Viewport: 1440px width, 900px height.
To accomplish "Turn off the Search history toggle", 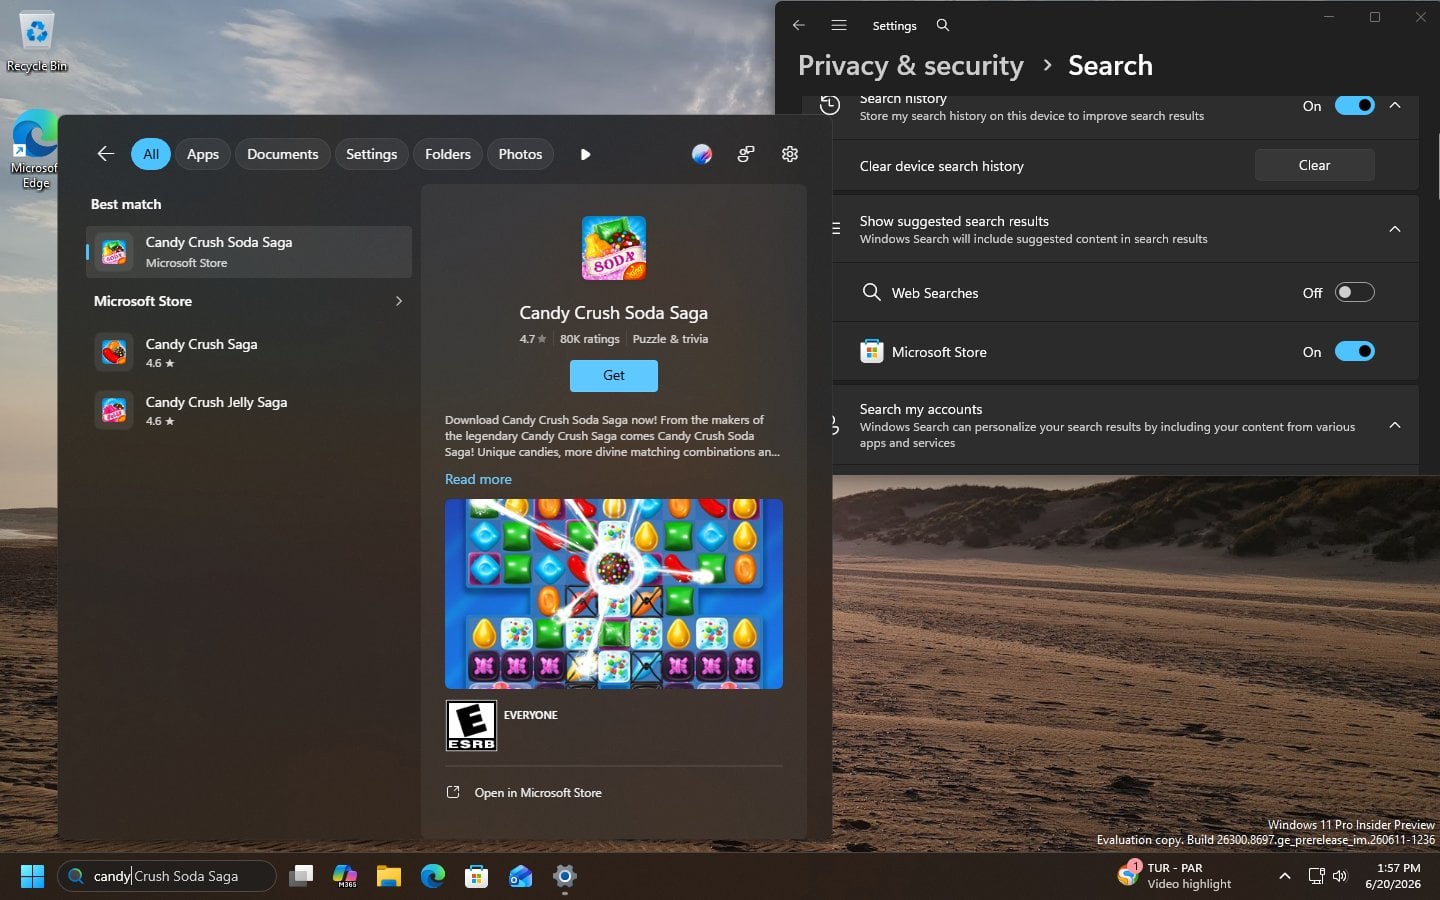I will (1355, 105).
